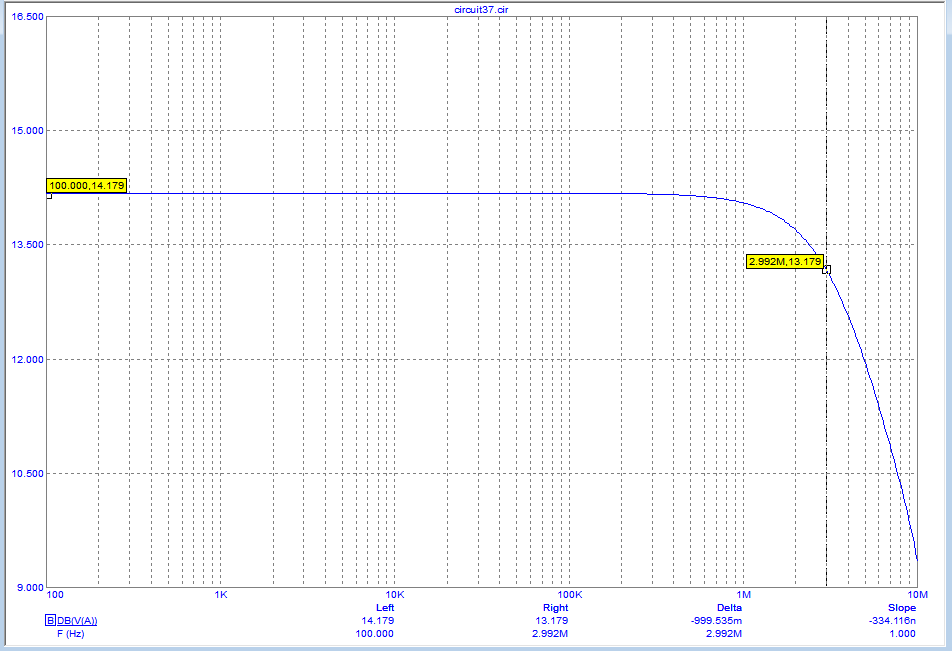952x651 pixels.
Task: Click the Left column header
Action: pos(385,607)
